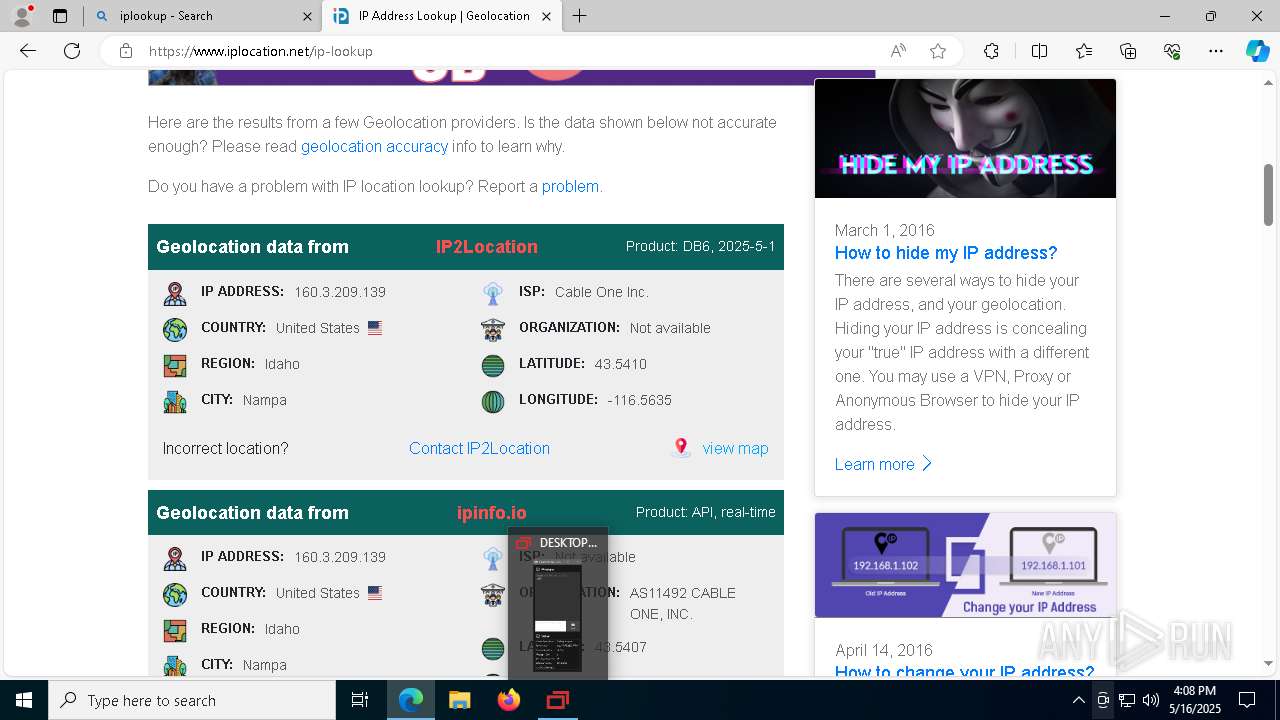The height and width of the screenshot is (720, 1280).
Task: Open a new browser tab
Action: (x=580, y=16)
